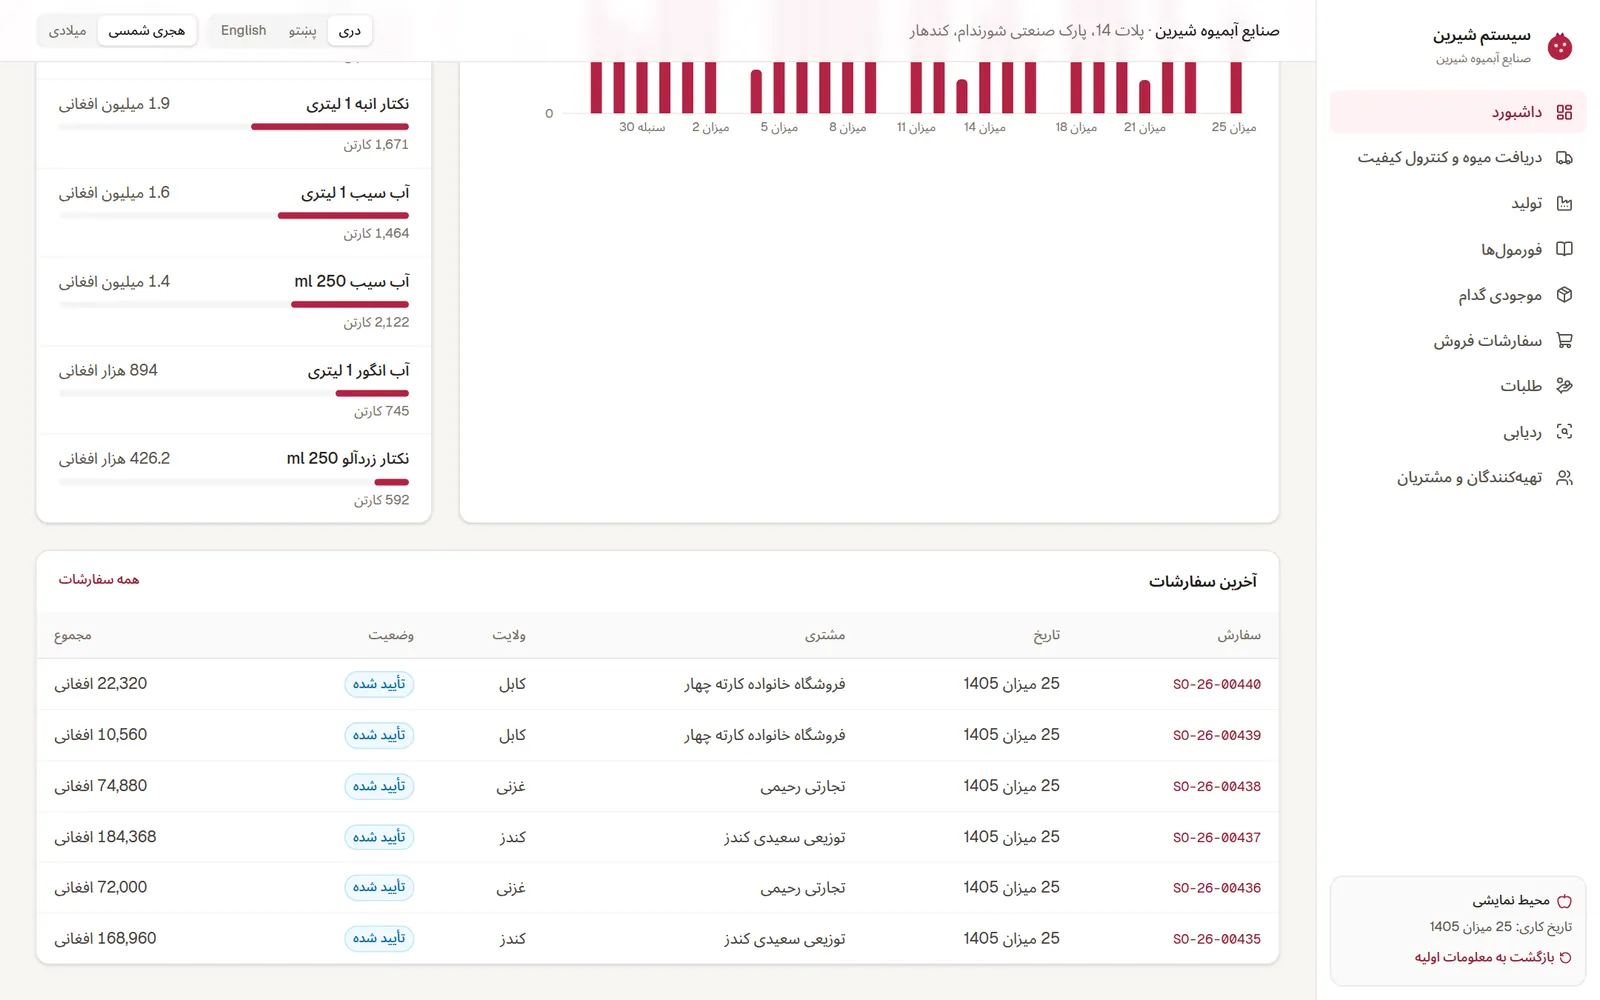Viewport: 1600px width, 1000px height.
Task: Click the users icon for suppliers and customers
Action: (1564, 477)
